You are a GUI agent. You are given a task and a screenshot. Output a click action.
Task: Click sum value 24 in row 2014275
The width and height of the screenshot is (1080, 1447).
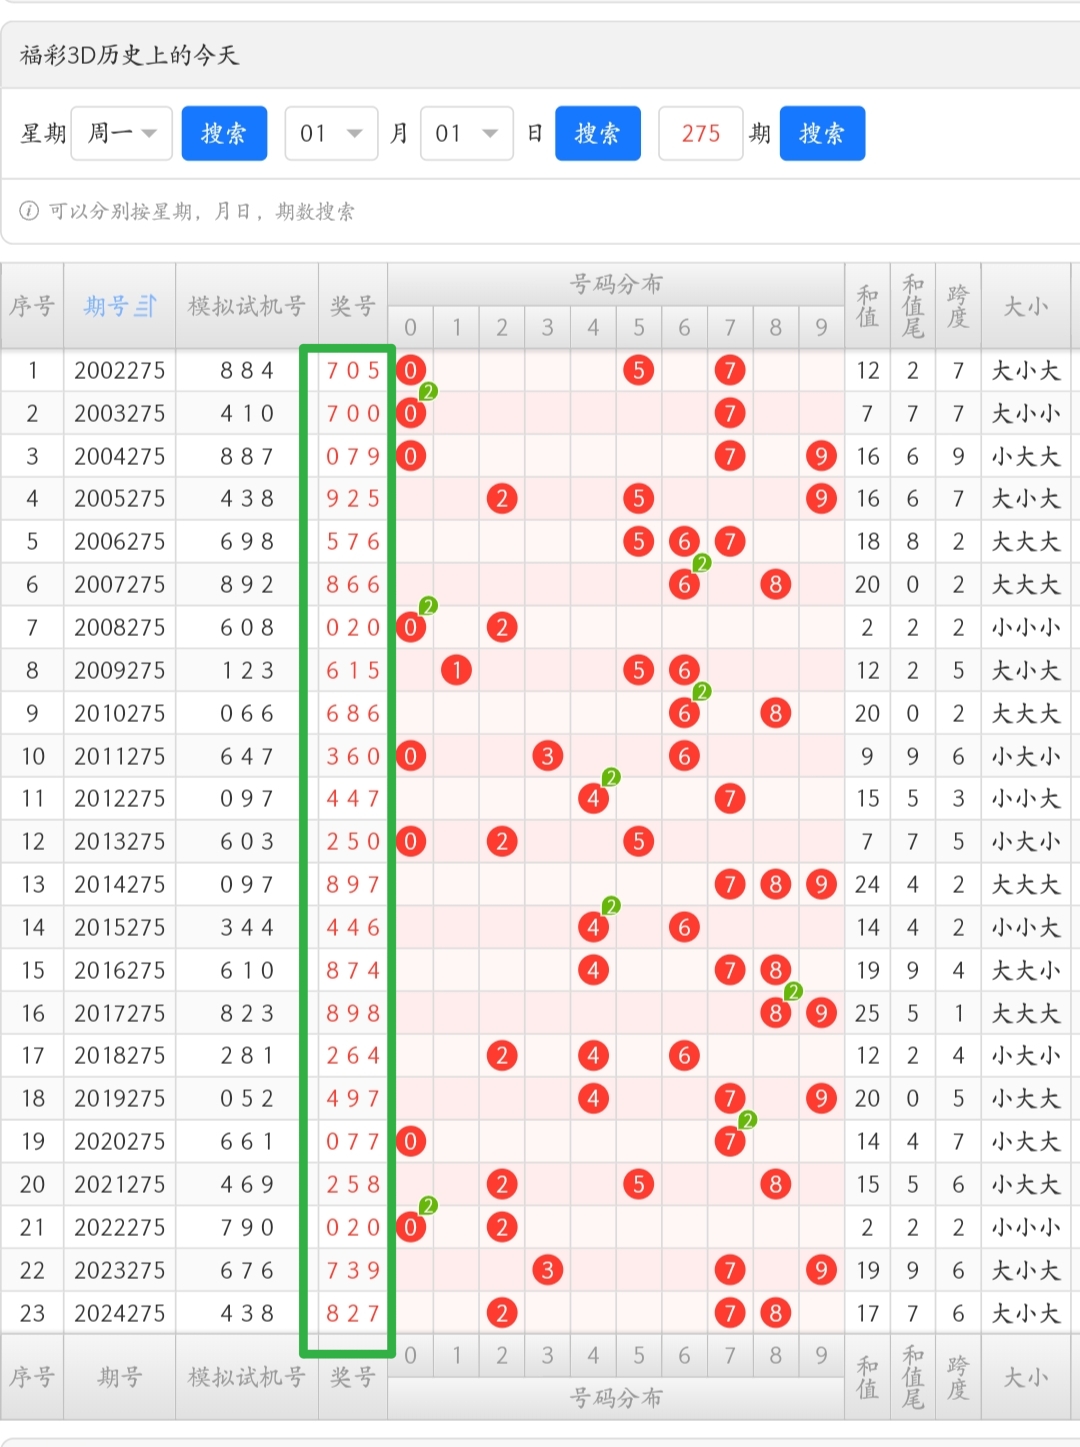point(867,885)
